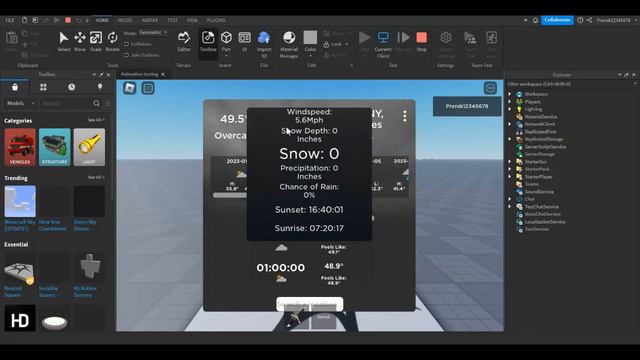
Task: Open the Minecraft Sky model link
Action: (x=20, y=225)
